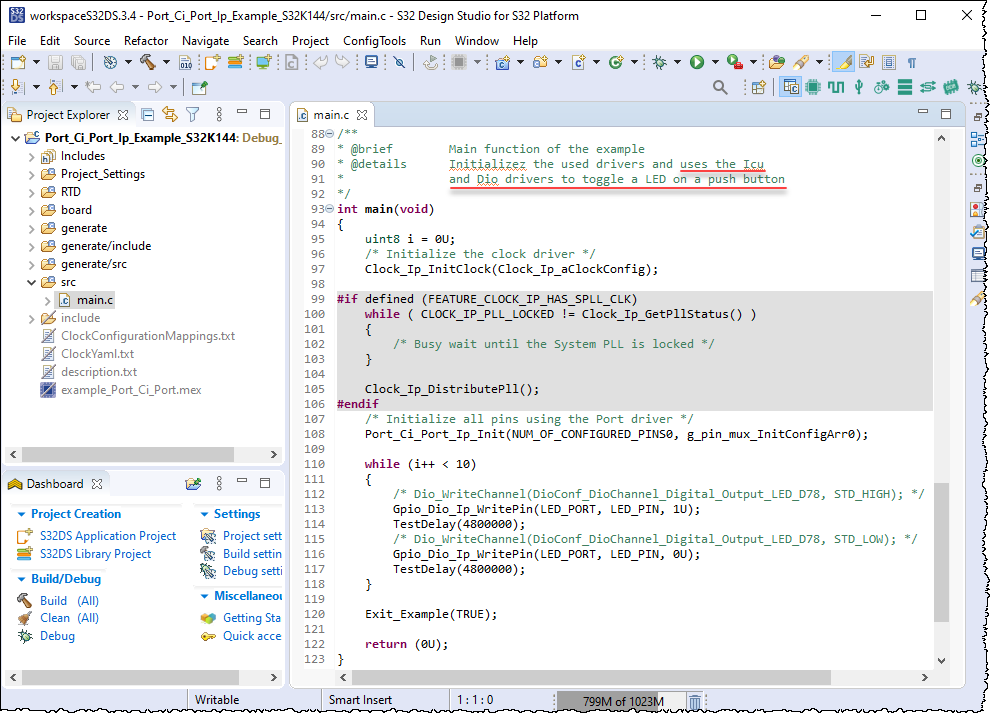Switch to the main.c editor tab

(x=330, y=115)
